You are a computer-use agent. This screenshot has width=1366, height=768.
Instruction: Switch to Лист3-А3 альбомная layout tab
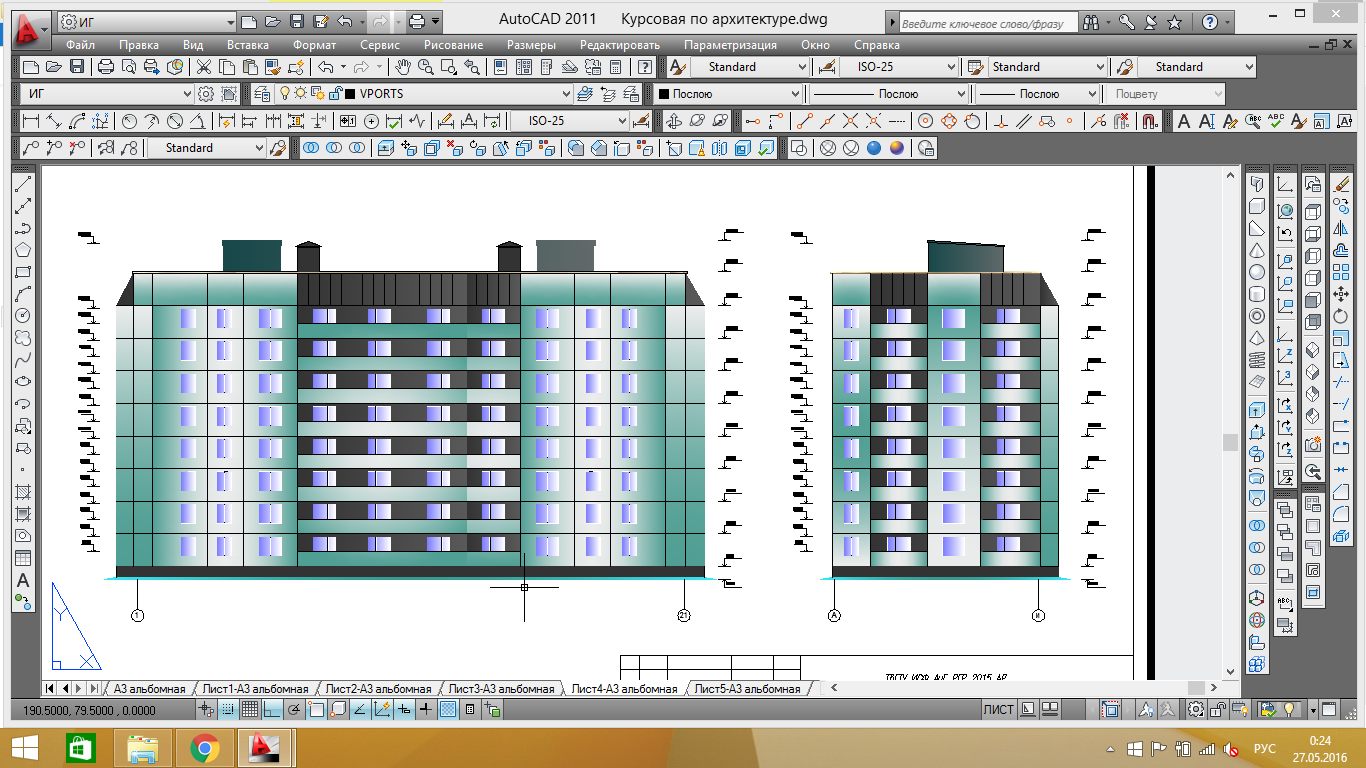tap(501, 689)
